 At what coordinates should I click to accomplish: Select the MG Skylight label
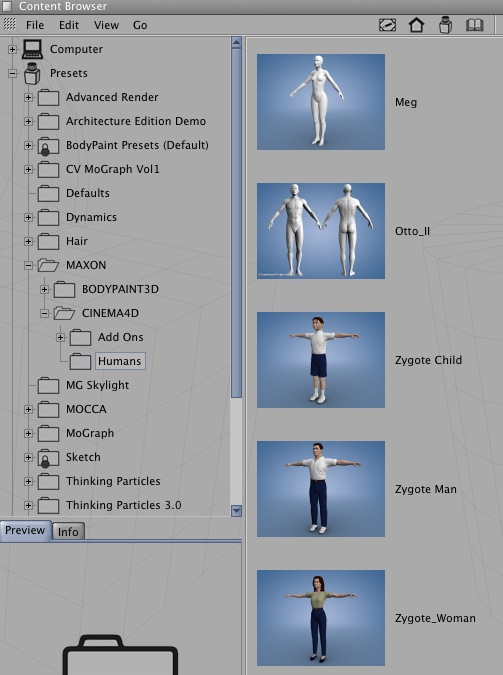pos(97,385)
